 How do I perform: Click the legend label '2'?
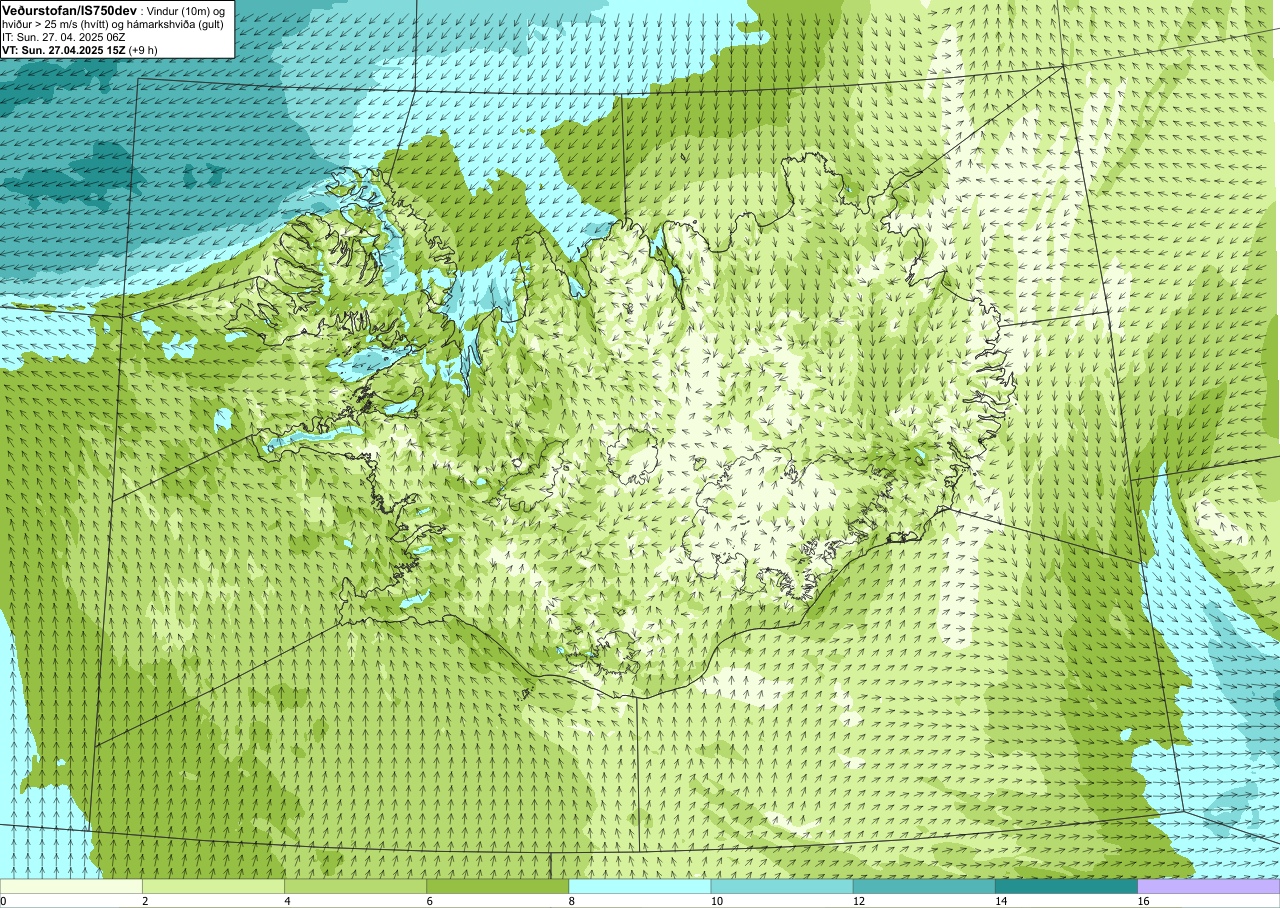(146, 901)
